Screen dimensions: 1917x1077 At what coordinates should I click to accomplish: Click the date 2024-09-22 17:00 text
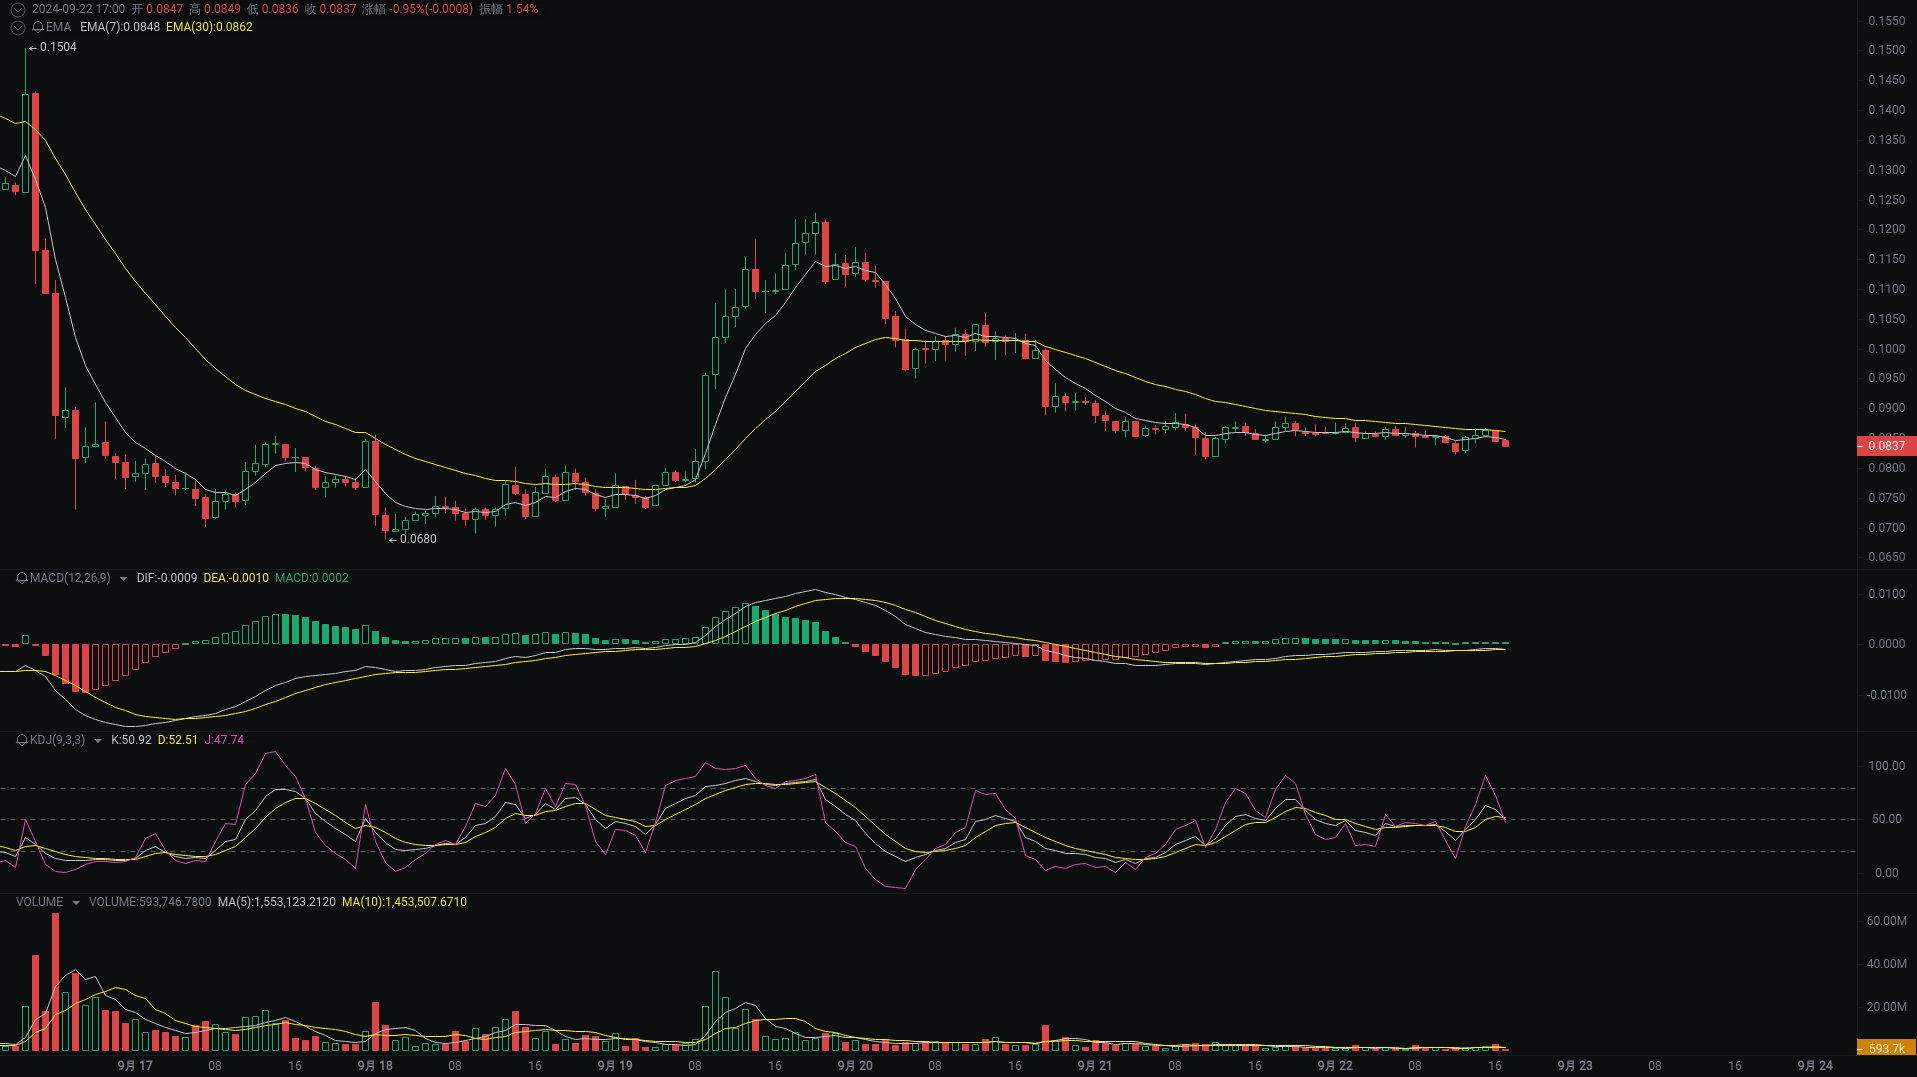coord(78,9)
